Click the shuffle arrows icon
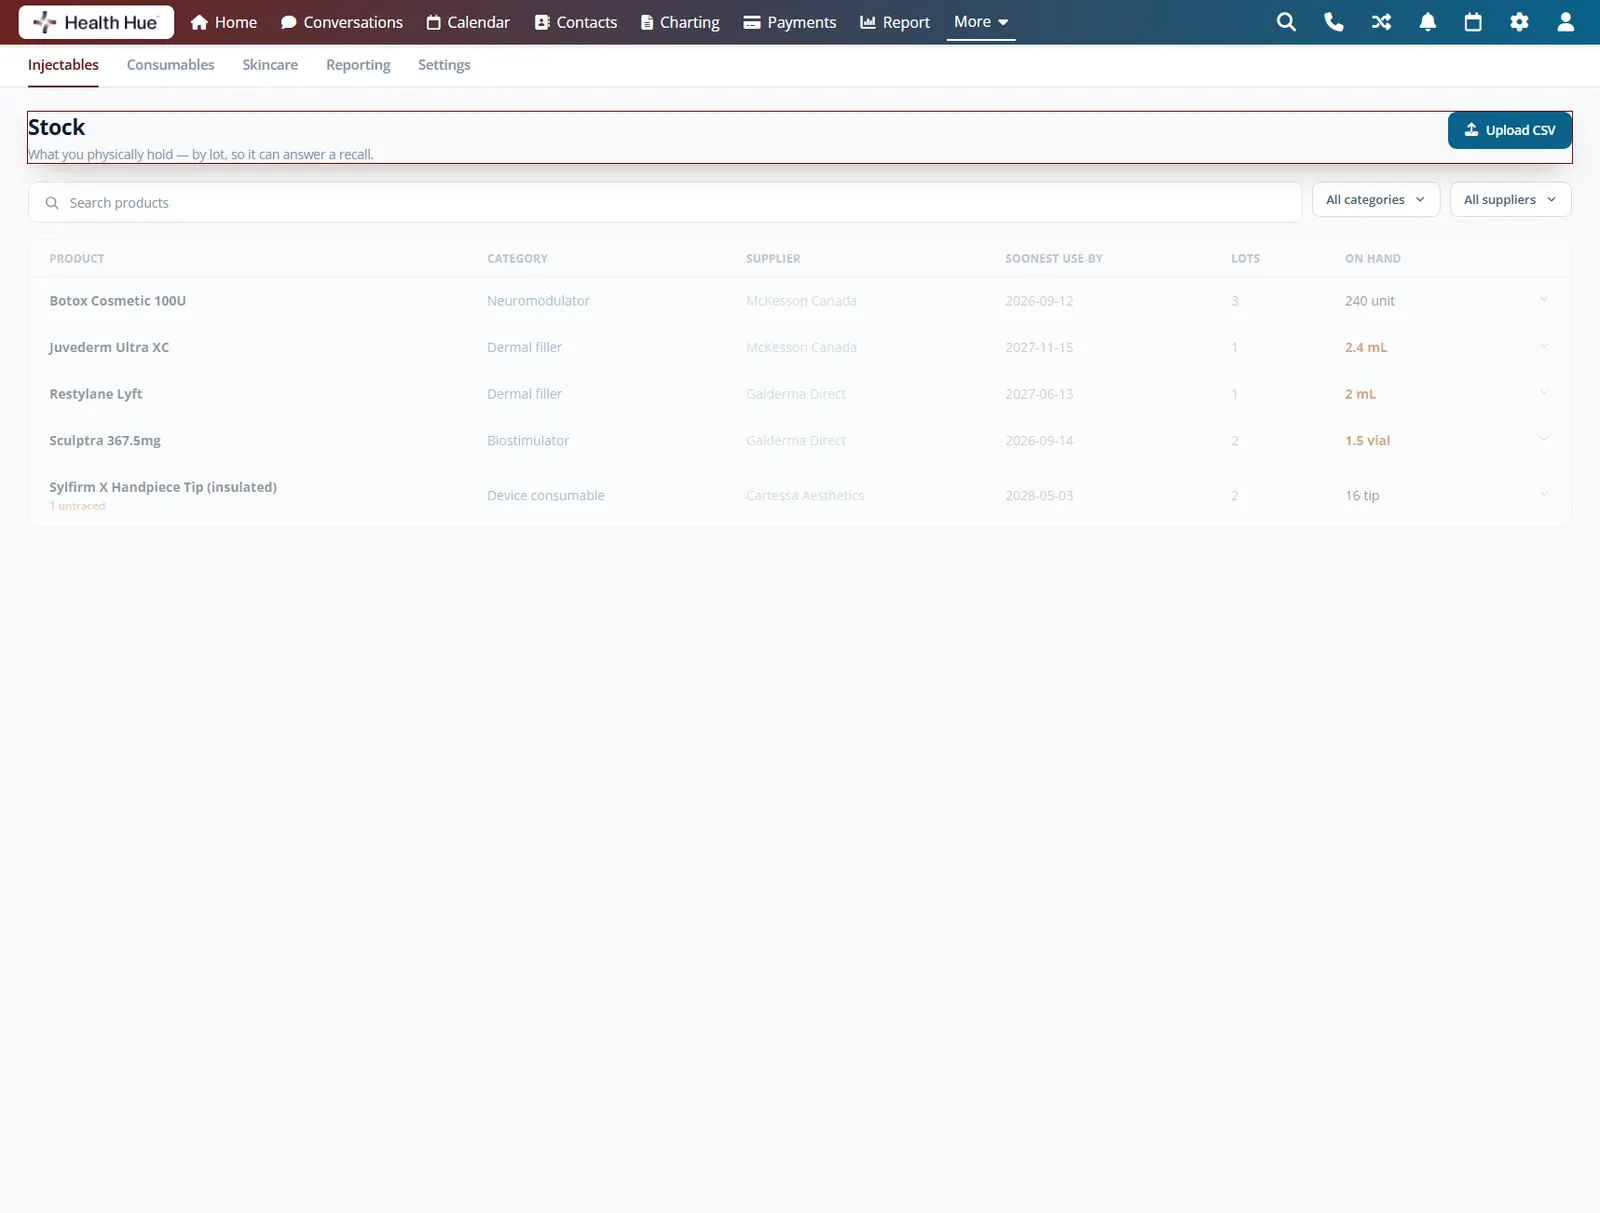The height and width of the screenshot is (1213, 1600). pyautogui.click(x=1381, y=22)
